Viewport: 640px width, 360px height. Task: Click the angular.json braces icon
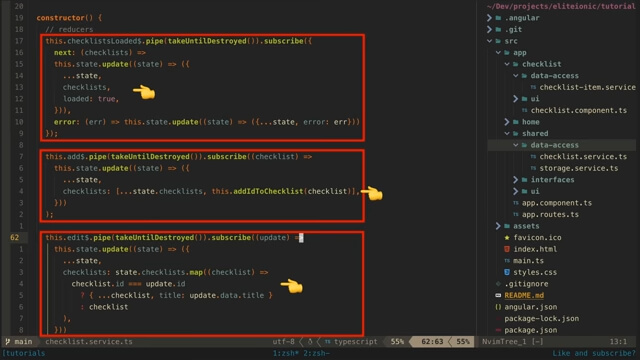pyautogui.click(x=498, y=307)
